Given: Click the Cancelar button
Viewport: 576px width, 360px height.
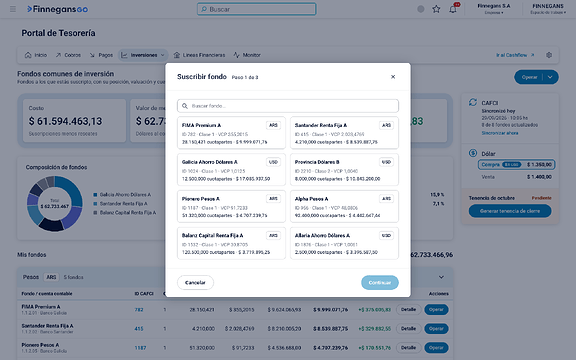Looking at the screenshot, I should click(195, 282).
